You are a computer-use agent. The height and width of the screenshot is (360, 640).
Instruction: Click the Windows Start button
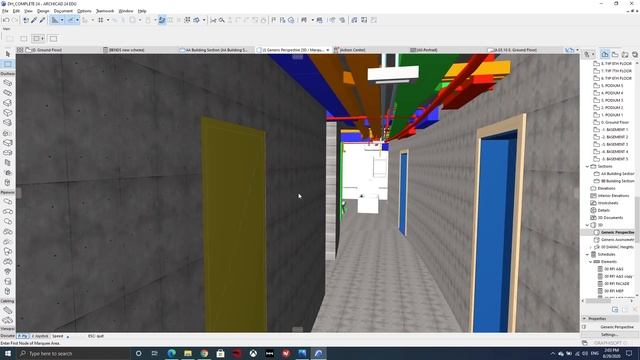tap(8, 353)
